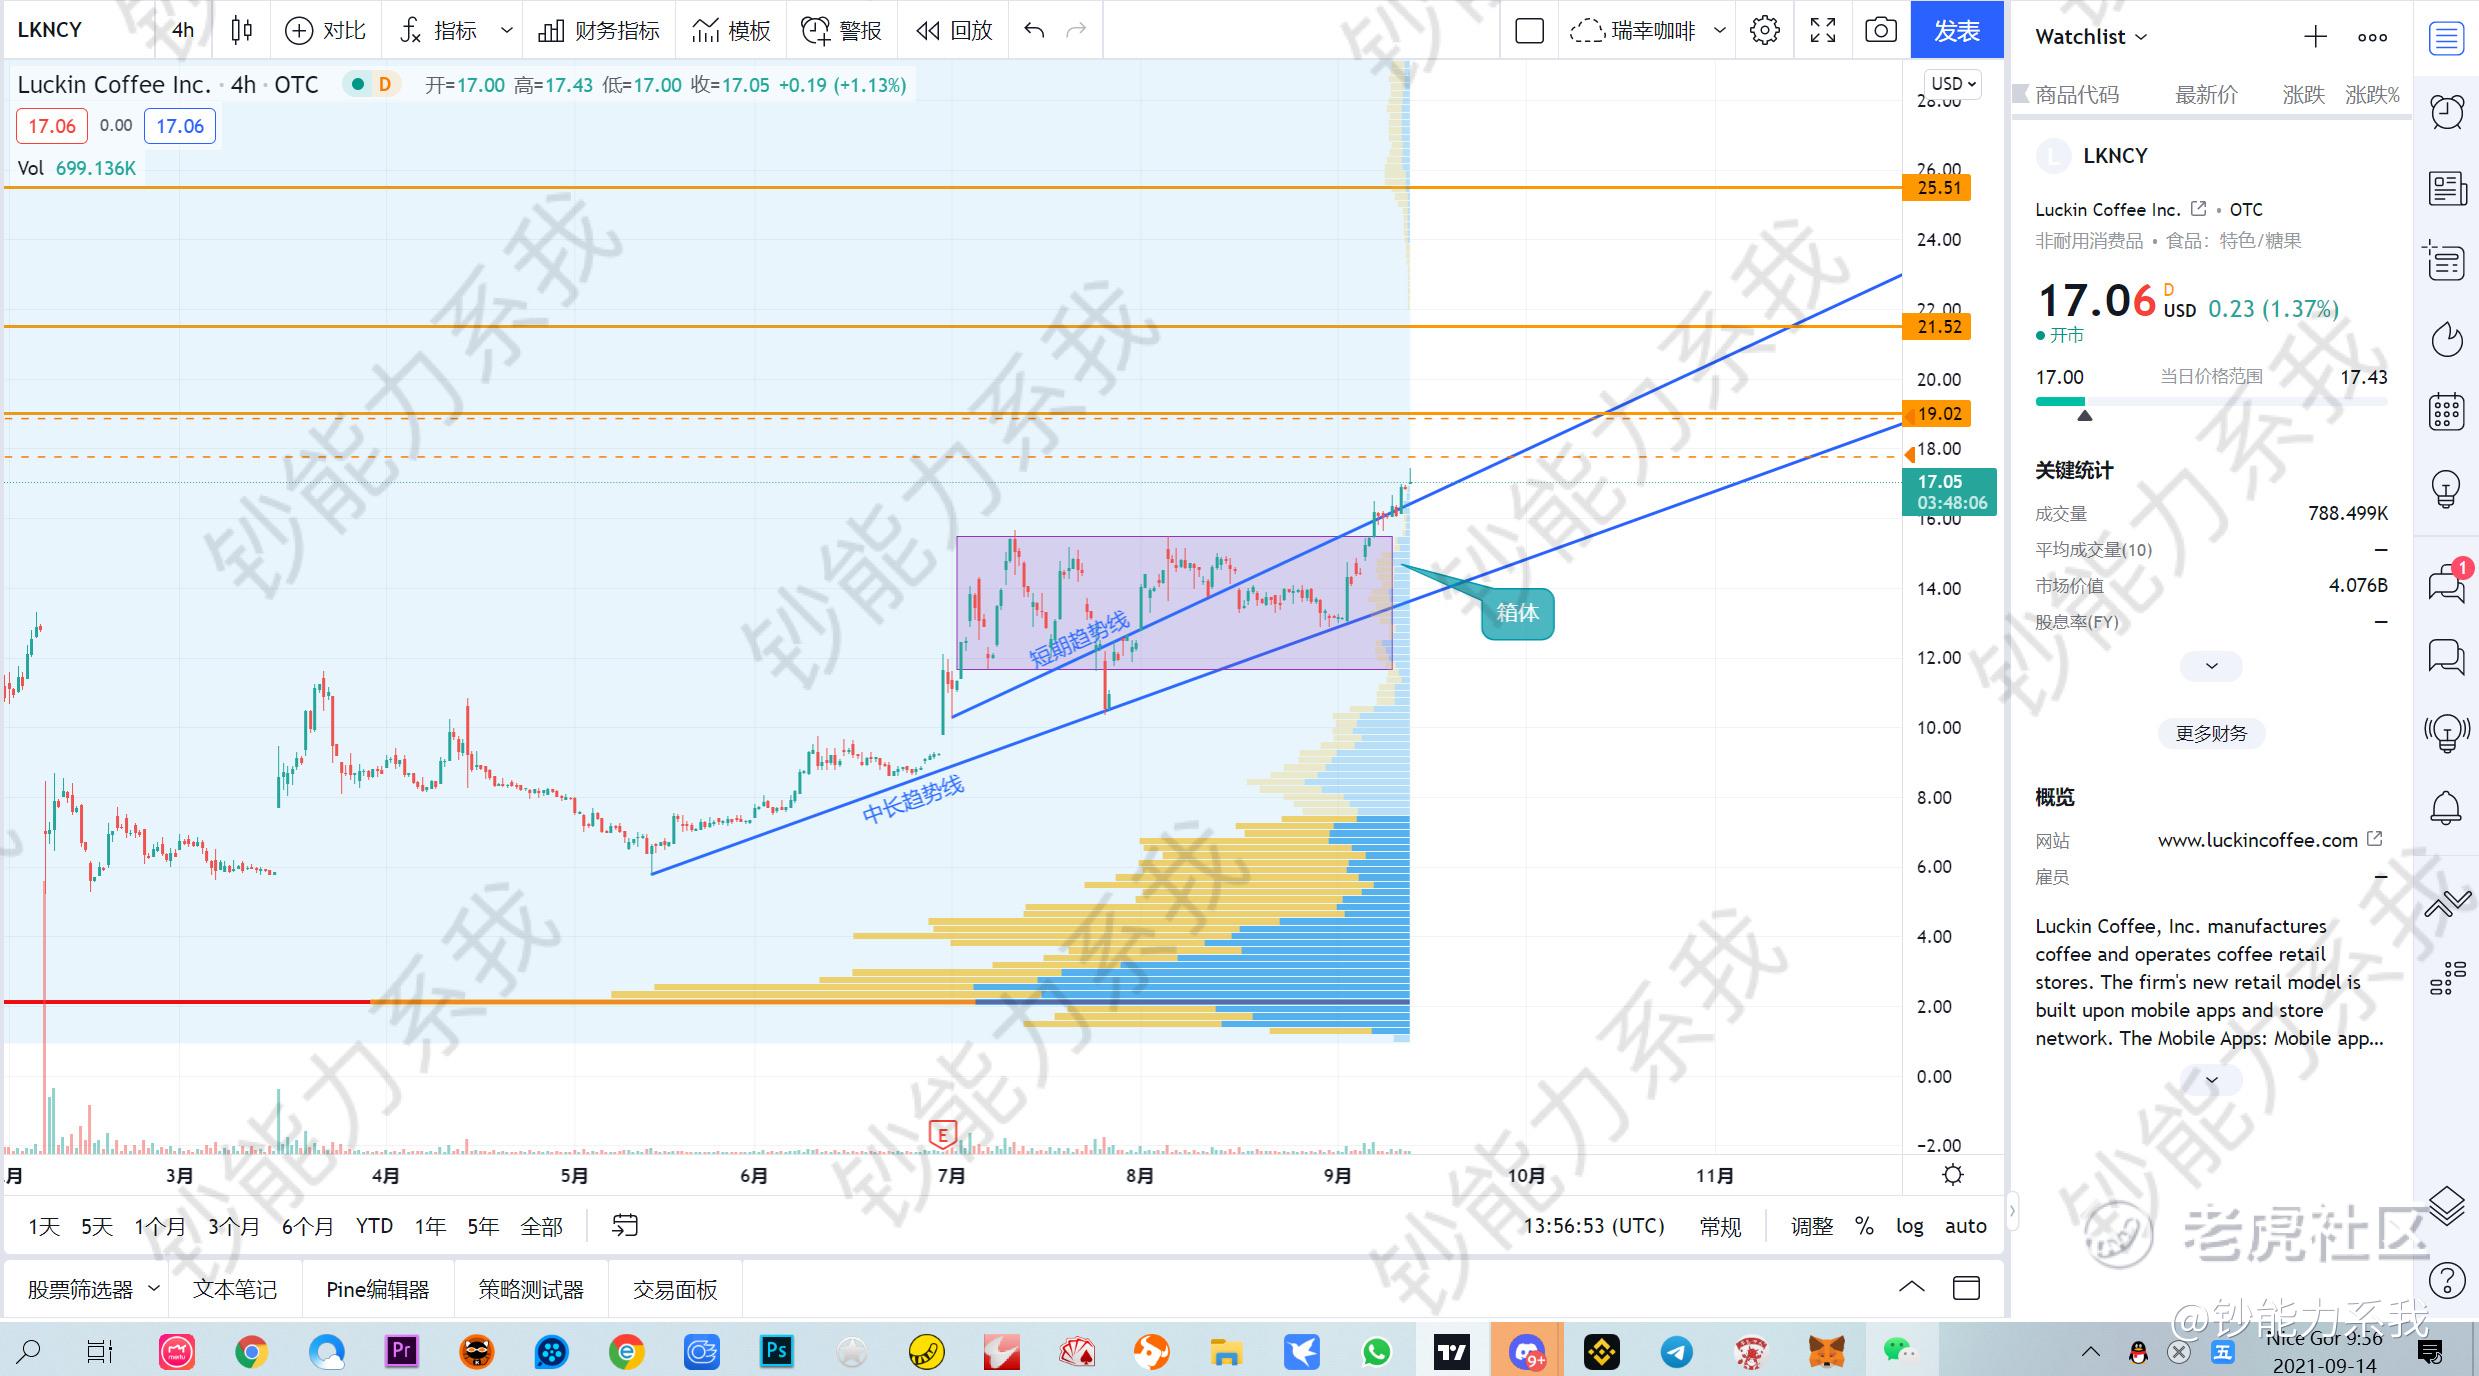Open the alarm clock alerts panel
Screen dimensions: 2479x1376
(x=2446, y=112)
